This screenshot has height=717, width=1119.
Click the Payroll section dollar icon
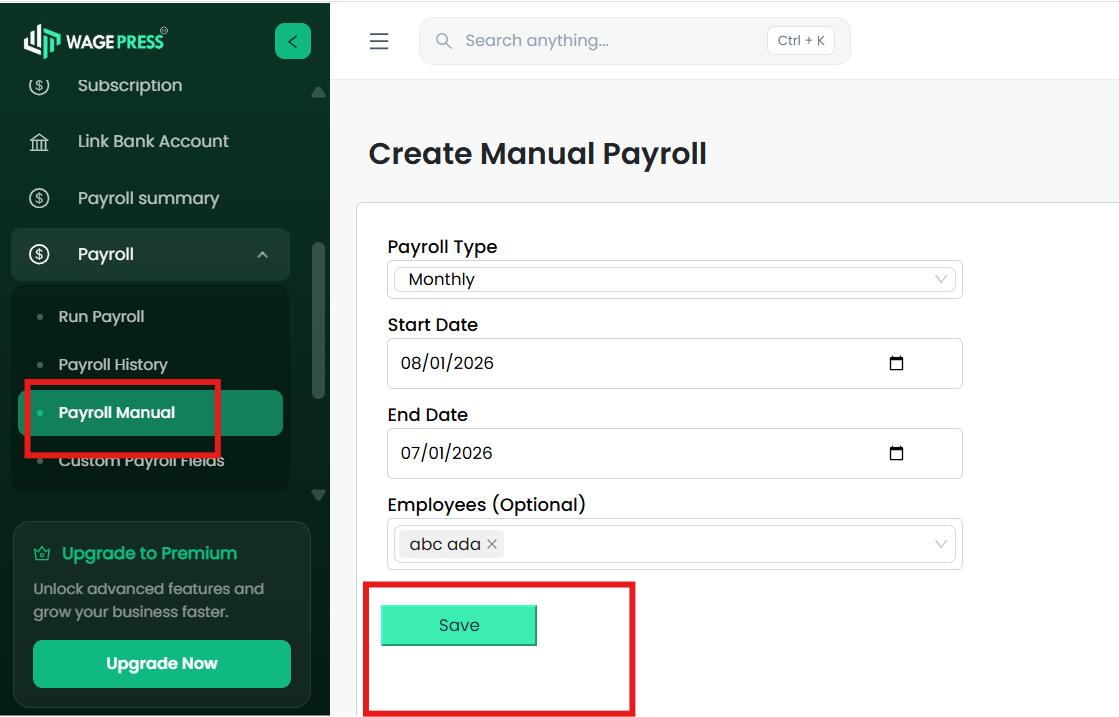pyautogui.click(x=39, y=254)
